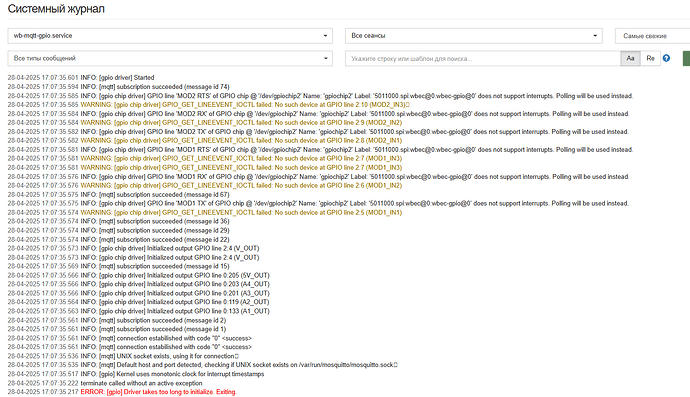Click the 'Самые свежие' button
Screen dimensions: 690x397
(652, 36)
